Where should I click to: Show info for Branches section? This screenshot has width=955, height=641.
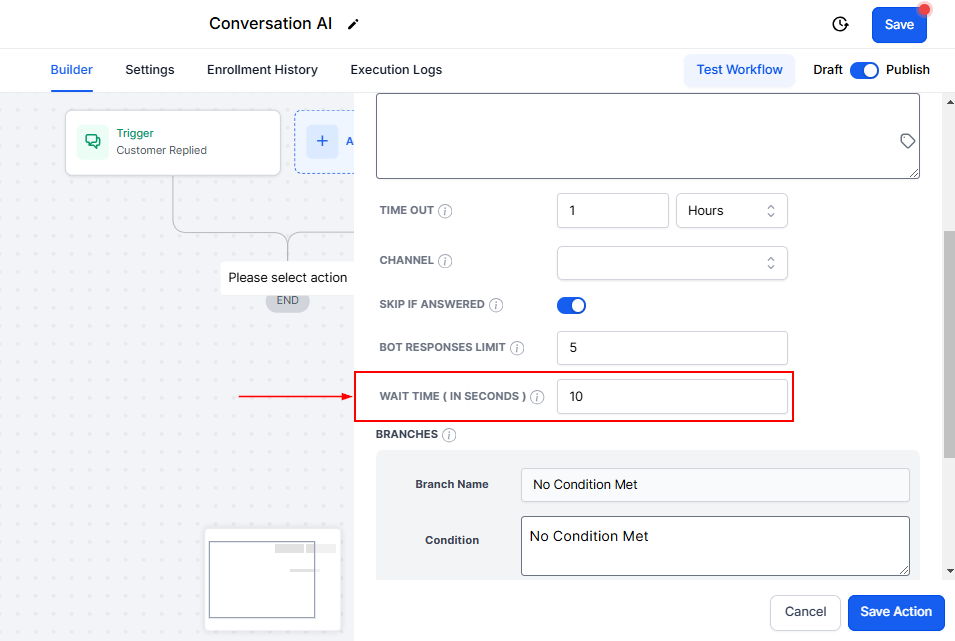449,435
